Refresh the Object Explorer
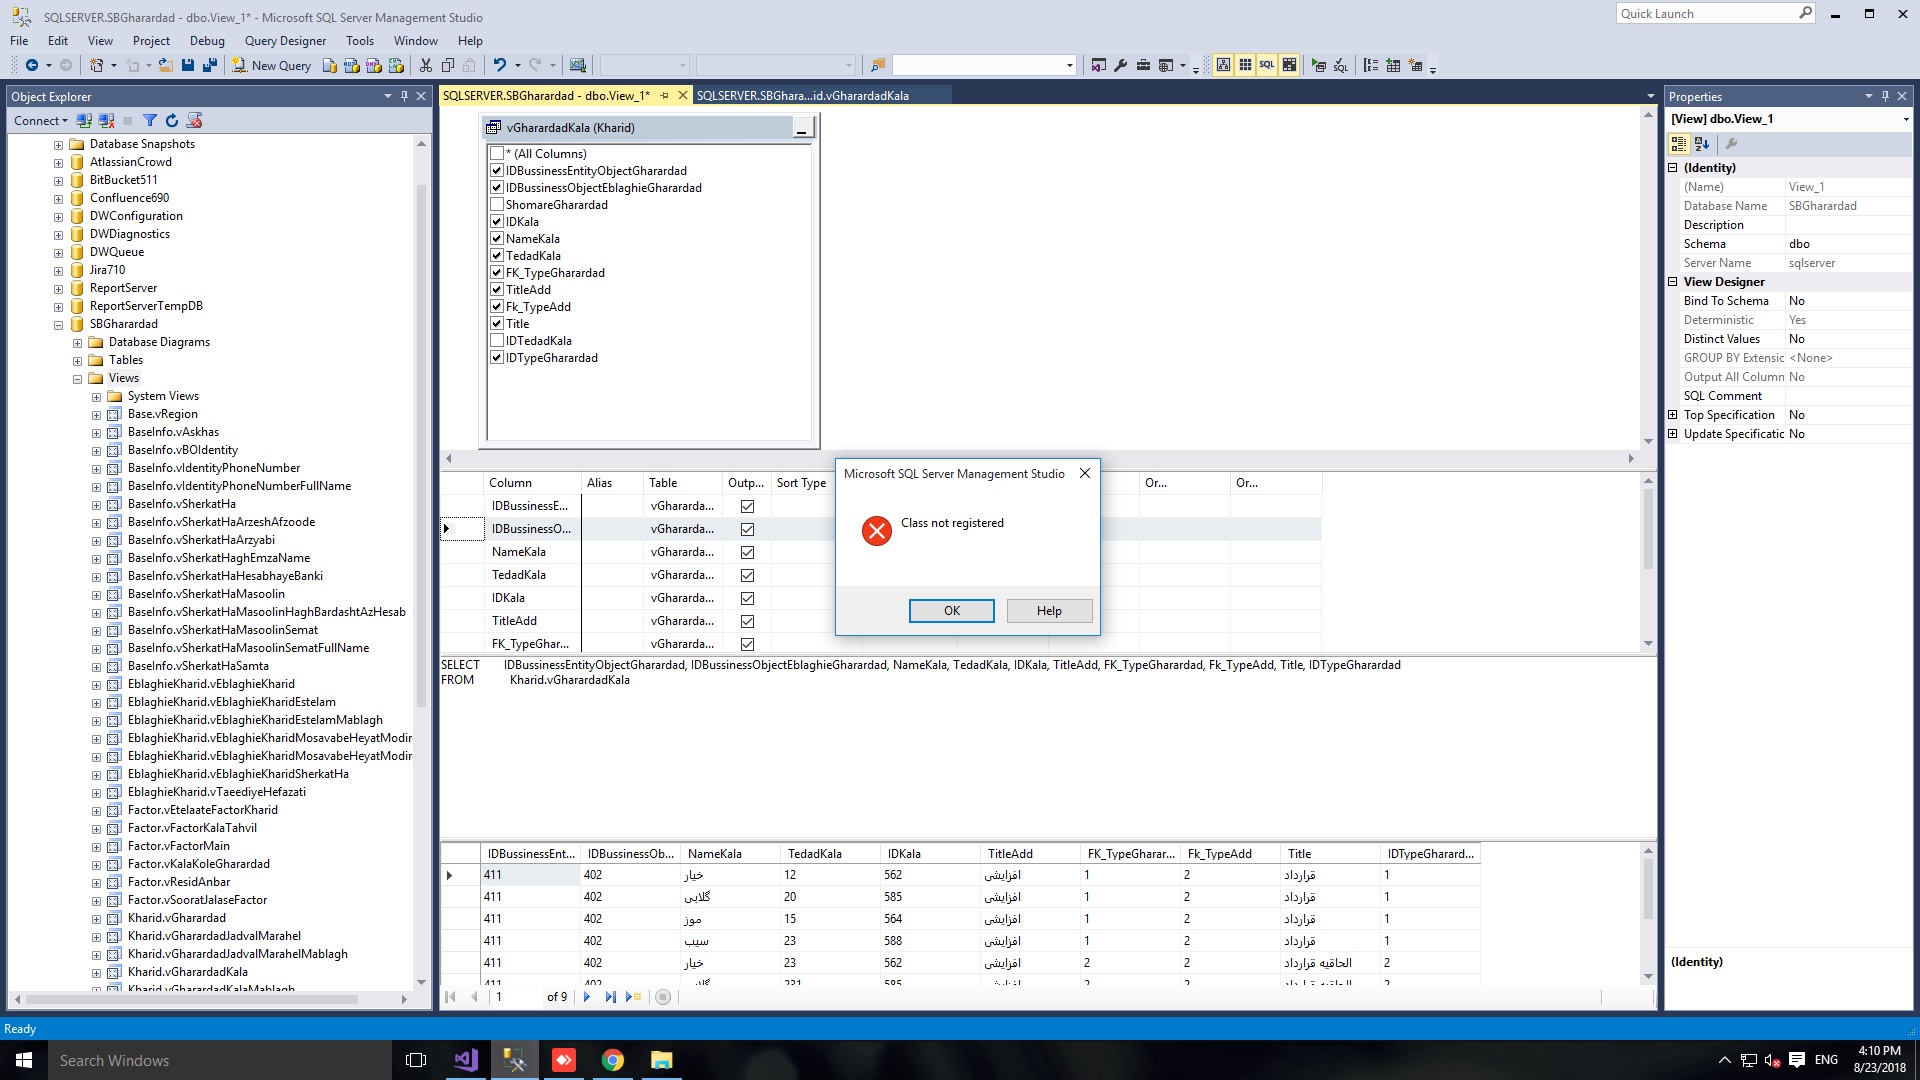1920x1080 pixels. coord(172,121)
